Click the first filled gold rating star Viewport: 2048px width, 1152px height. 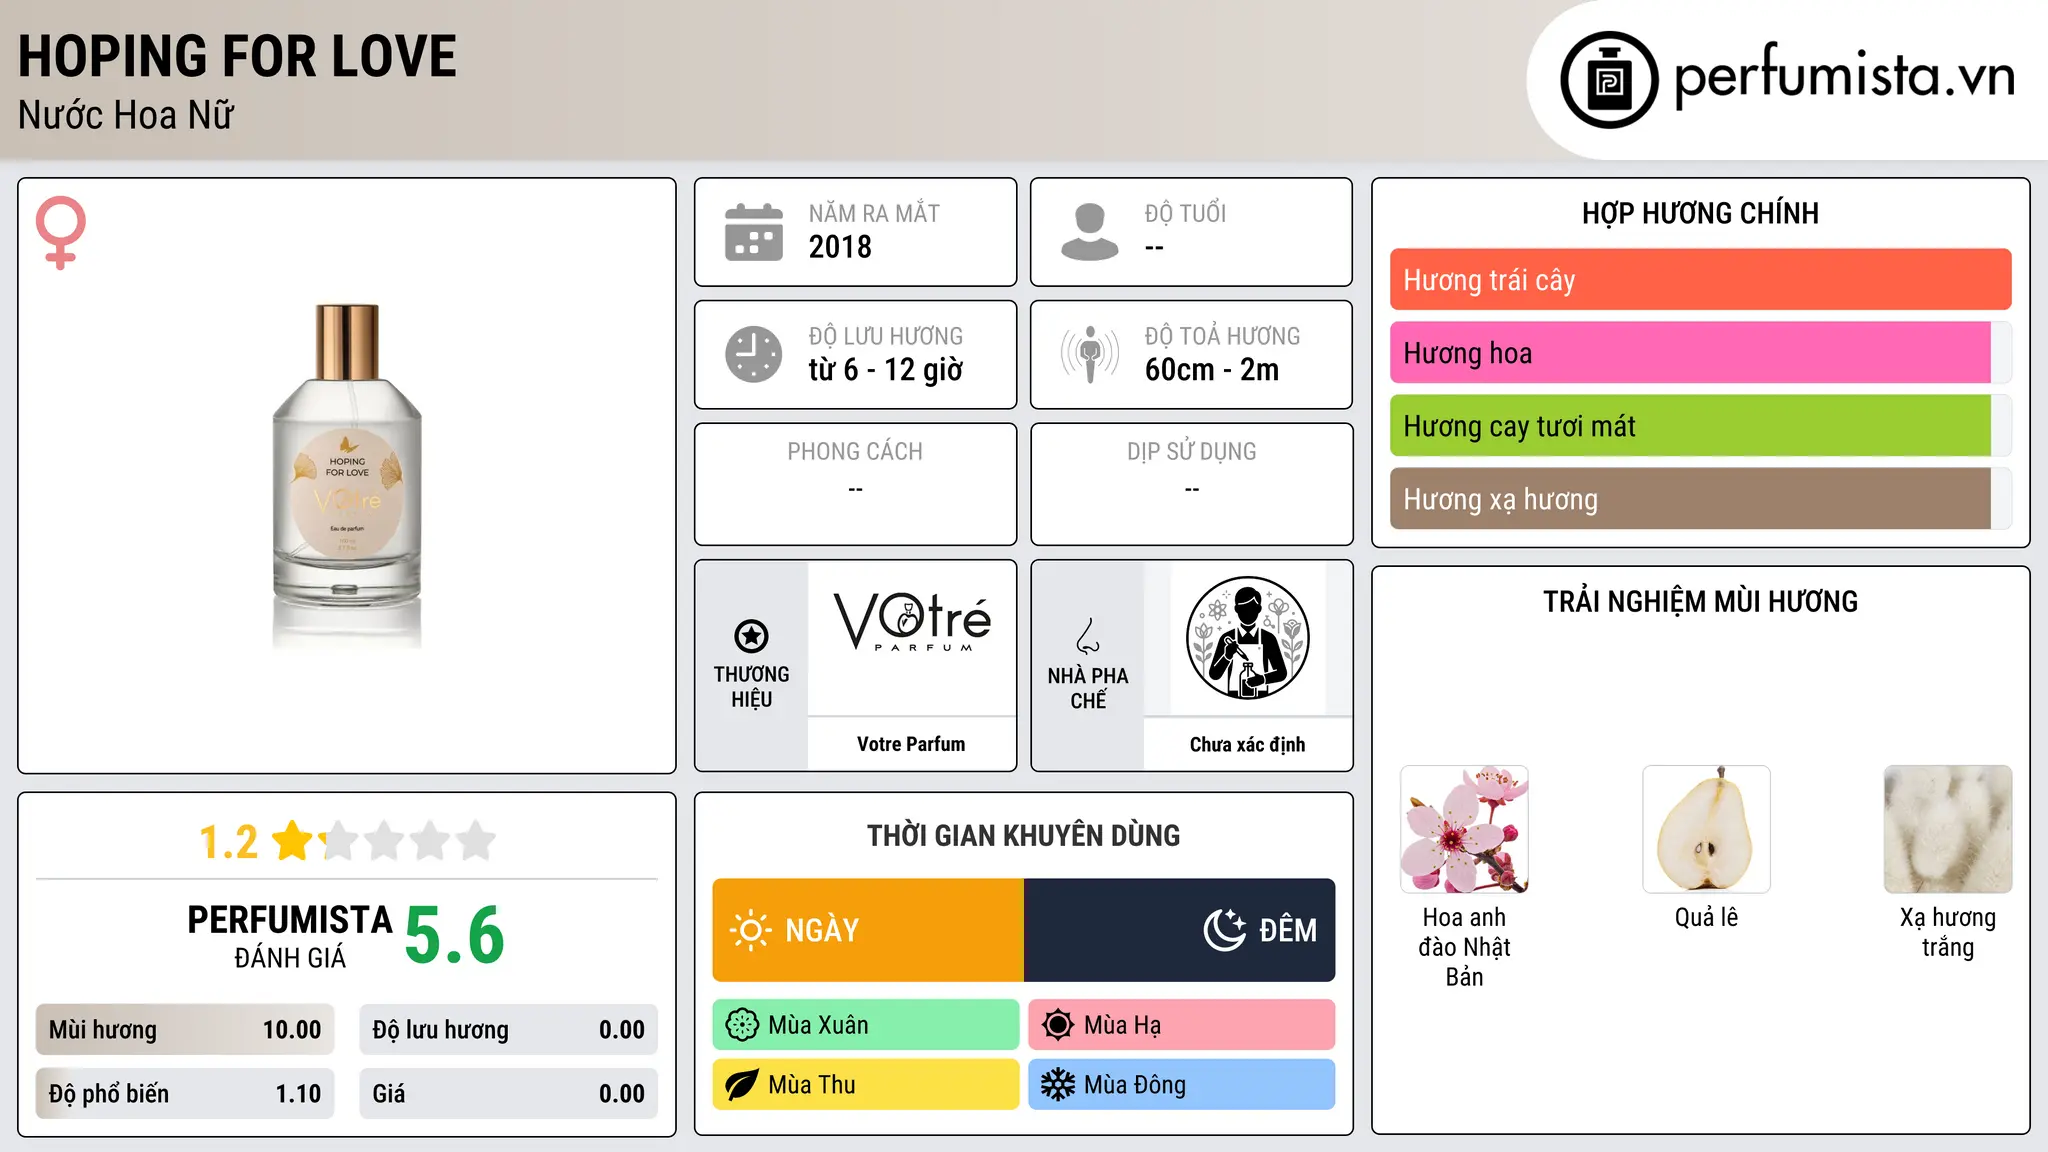click(x=293, y=841)
